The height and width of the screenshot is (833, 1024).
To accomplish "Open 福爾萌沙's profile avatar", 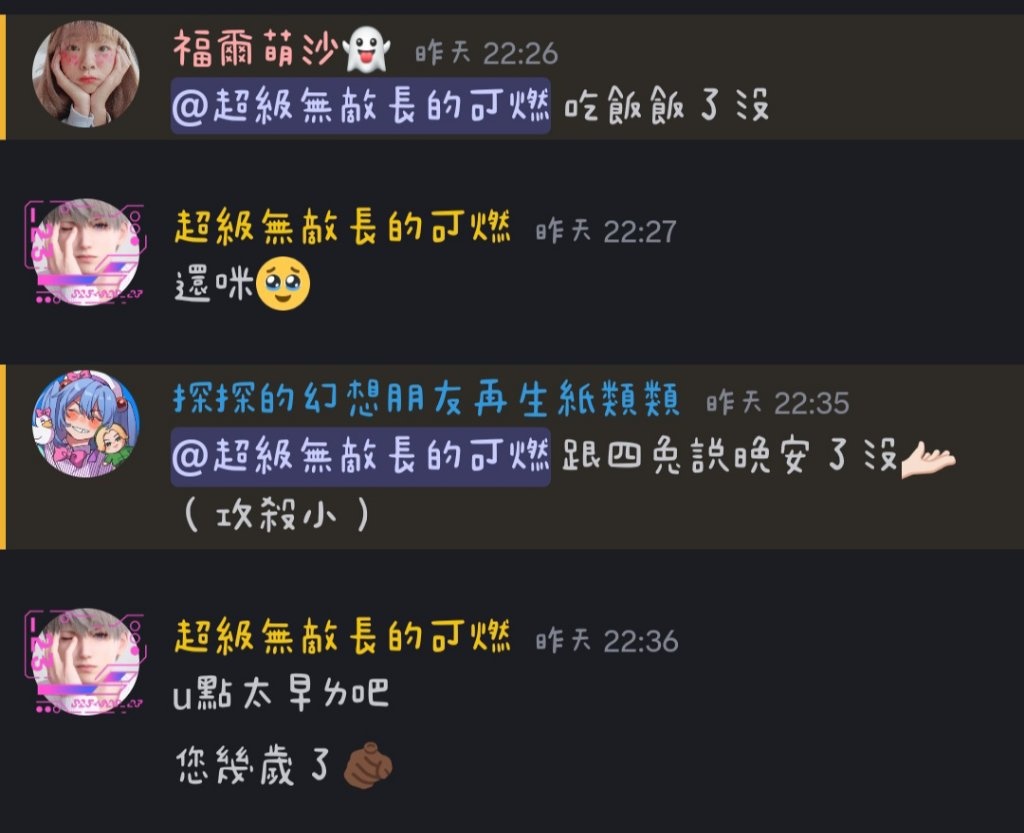I will click(x=86, y=73).
